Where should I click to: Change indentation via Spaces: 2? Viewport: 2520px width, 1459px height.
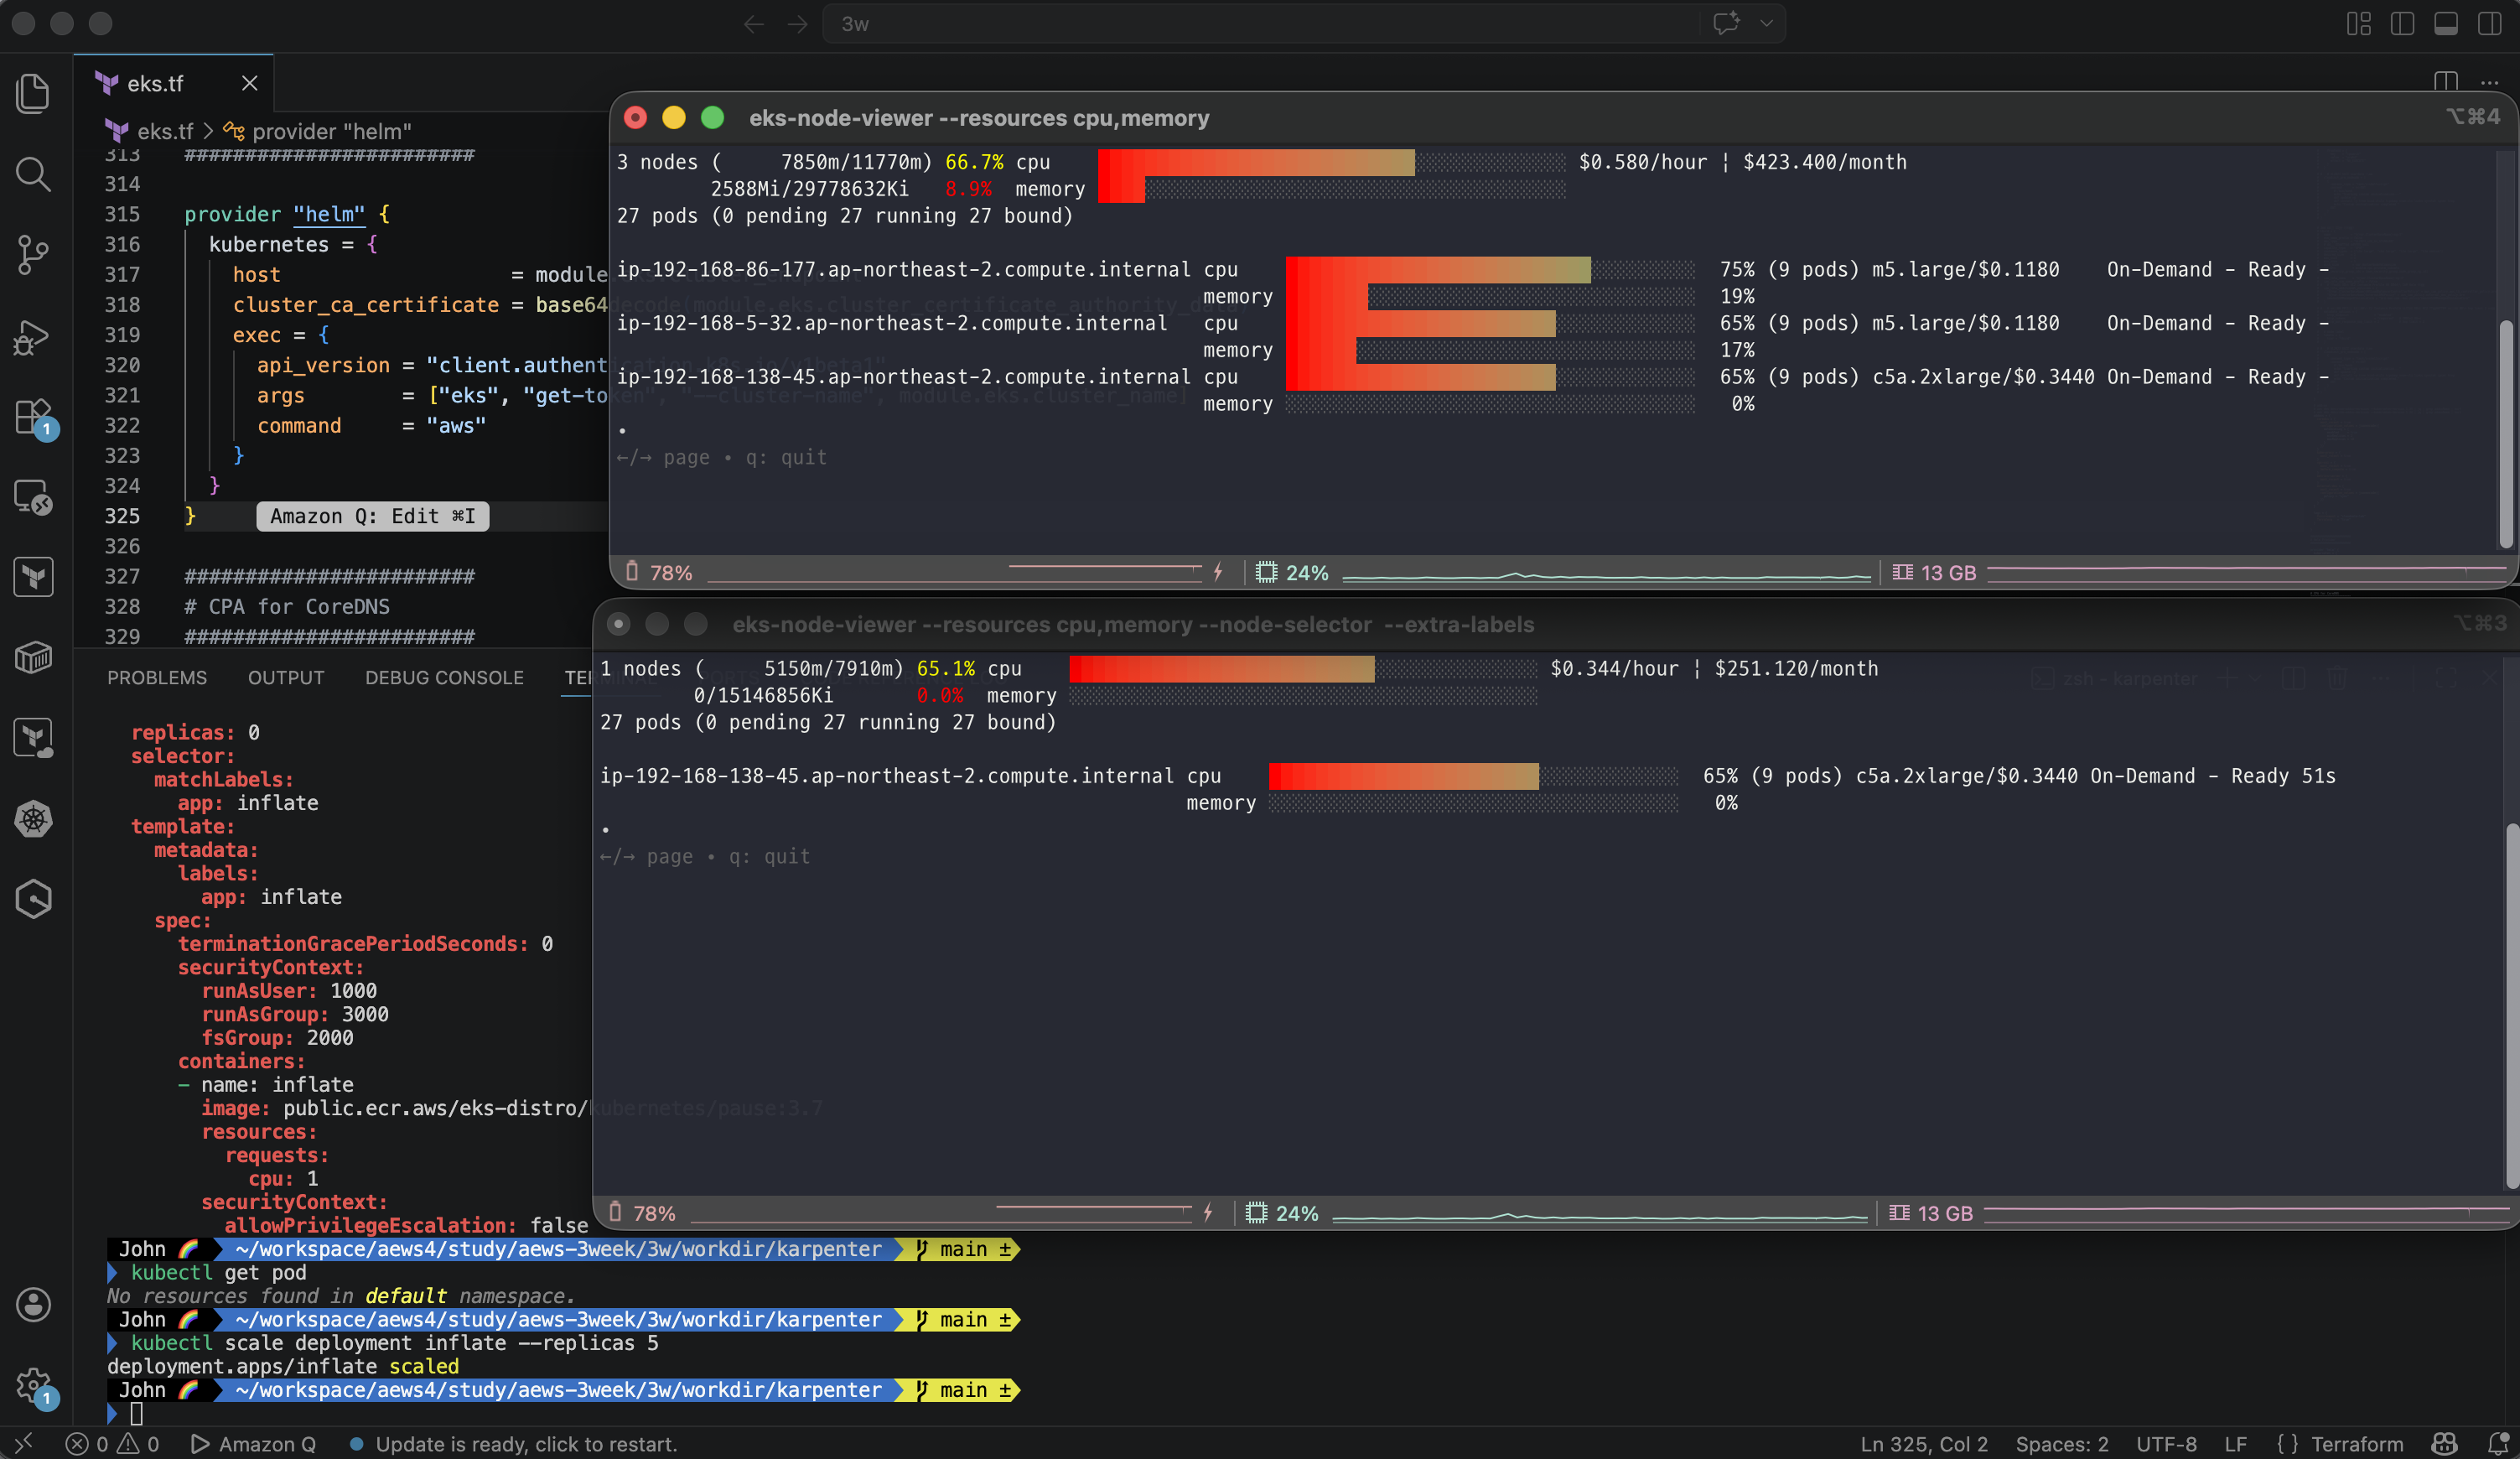(2061, 1443)
